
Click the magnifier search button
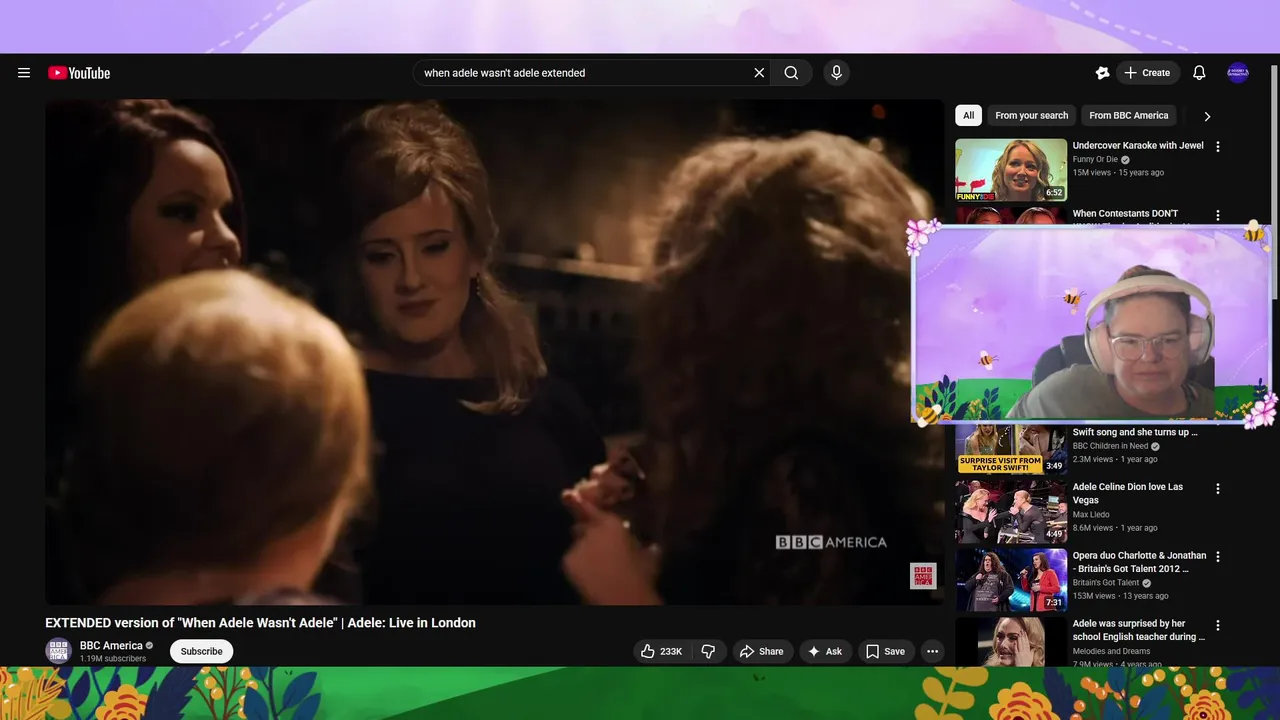(x=791, y=73)
